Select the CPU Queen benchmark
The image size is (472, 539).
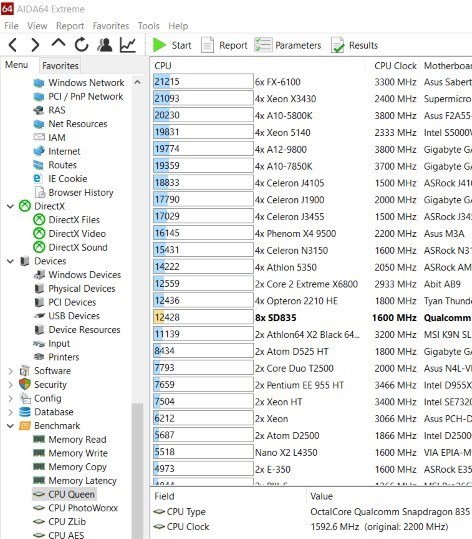71,494
